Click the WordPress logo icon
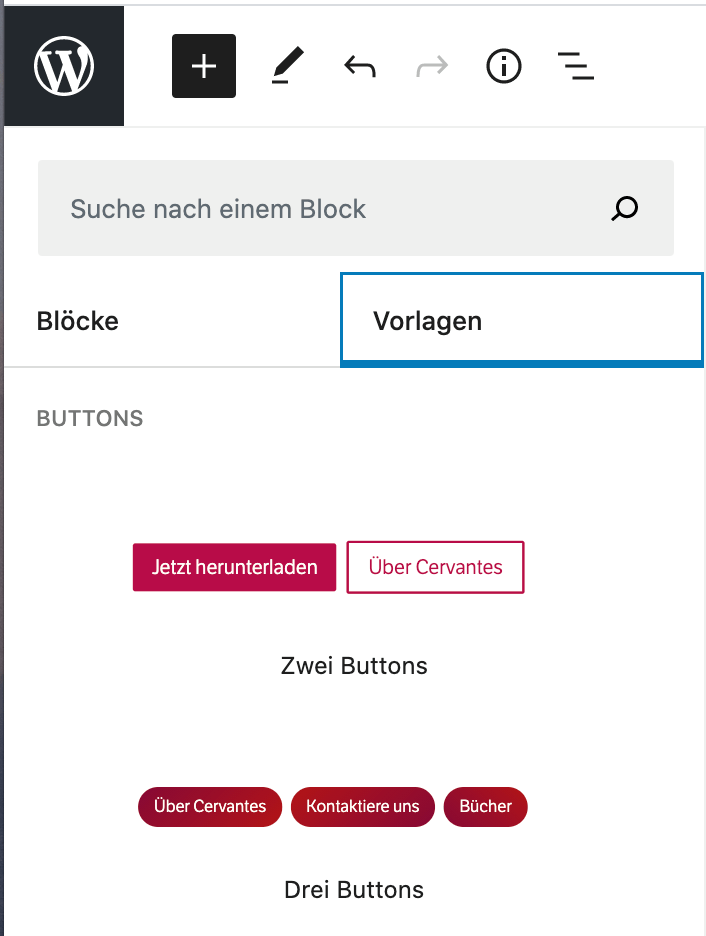This screenshot has height=936, width=706. (x=63, y=66)
